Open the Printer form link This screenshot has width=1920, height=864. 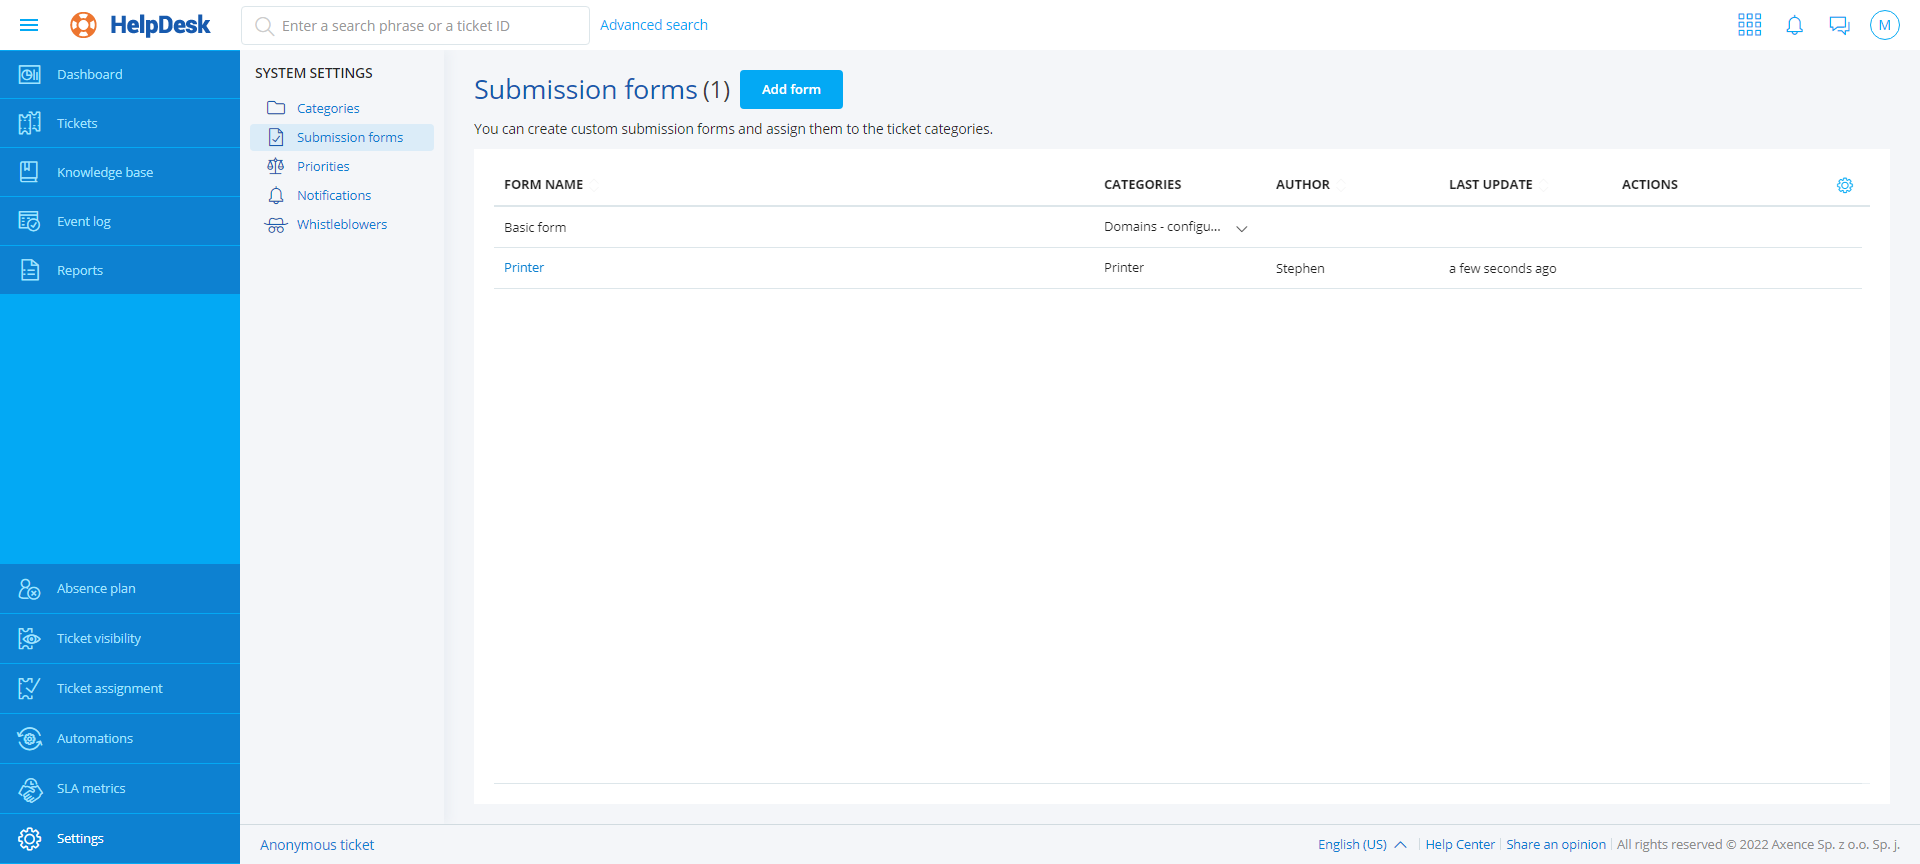tap(524, 267)
